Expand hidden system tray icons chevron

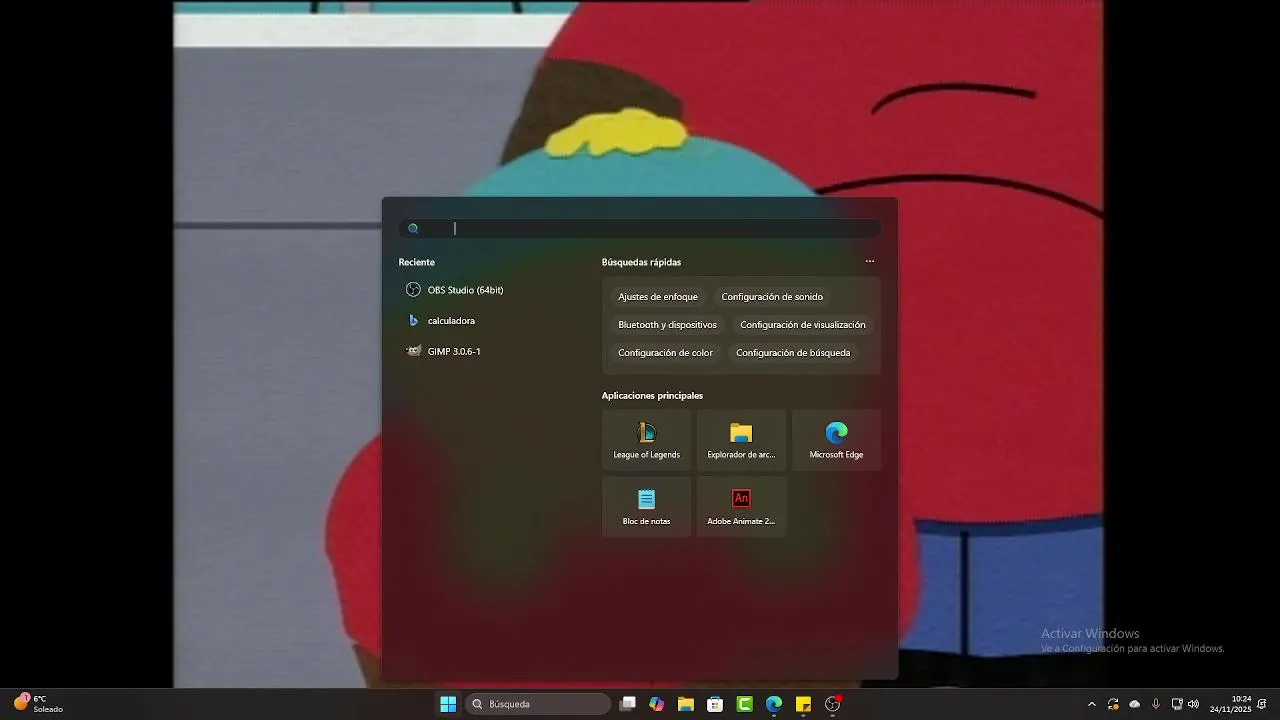tap(1091, 704)
